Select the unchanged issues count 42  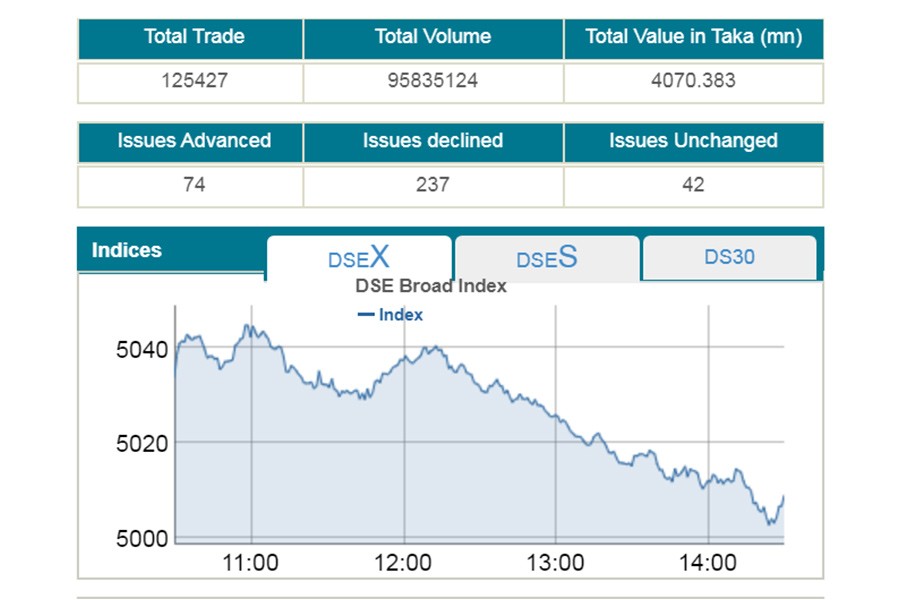(694, 185)
